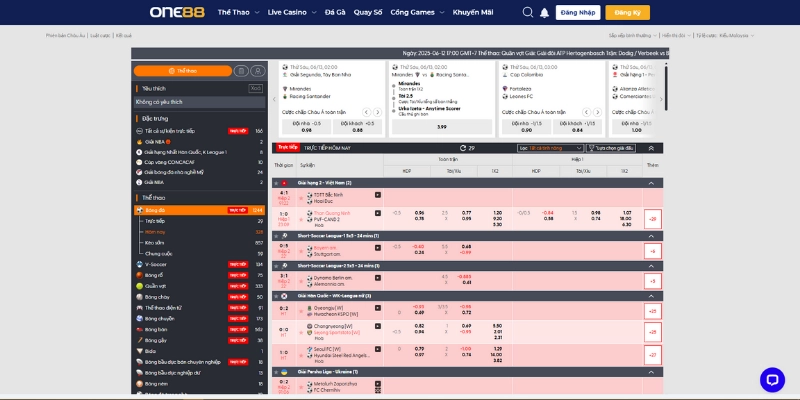Play live stream for Bayern am. match

pos(378,247)
